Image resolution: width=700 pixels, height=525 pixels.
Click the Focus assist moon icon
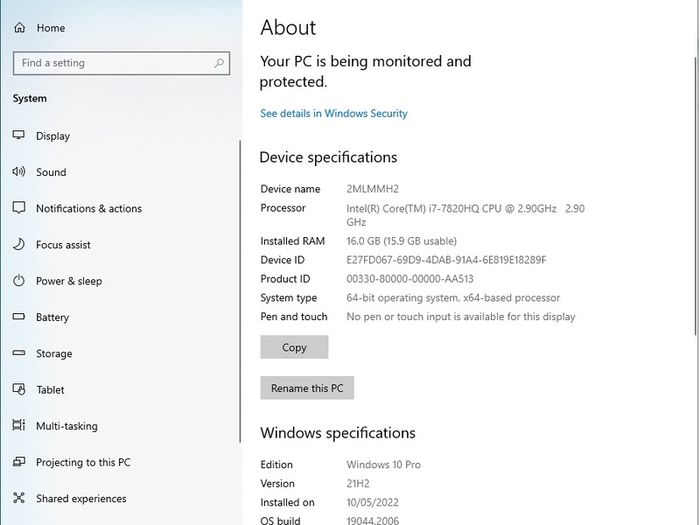pyautogui.click(x=19, y=244)
